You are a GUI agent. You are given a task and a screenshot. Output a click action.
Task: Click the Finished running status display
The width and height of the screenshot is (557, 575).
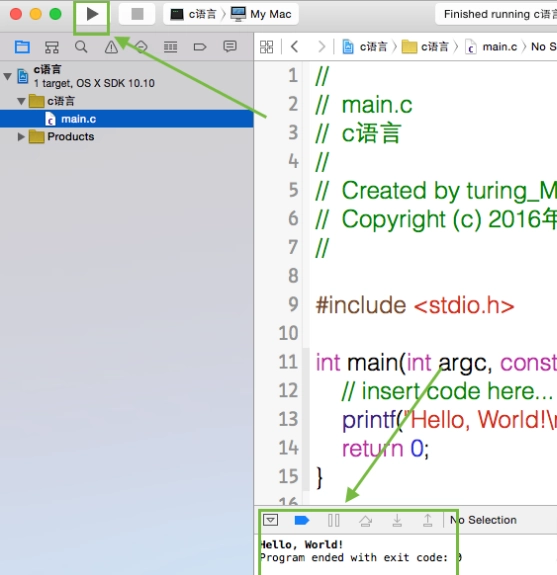[496, 14]
